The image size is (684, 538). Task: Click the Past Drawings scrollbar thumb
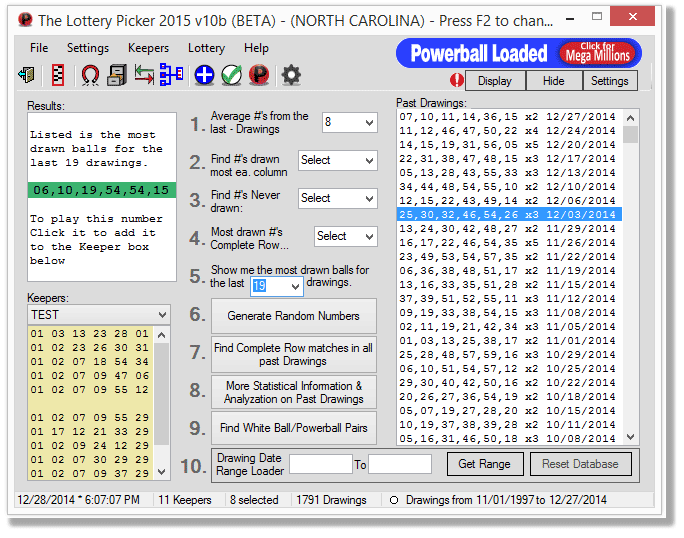630,134
